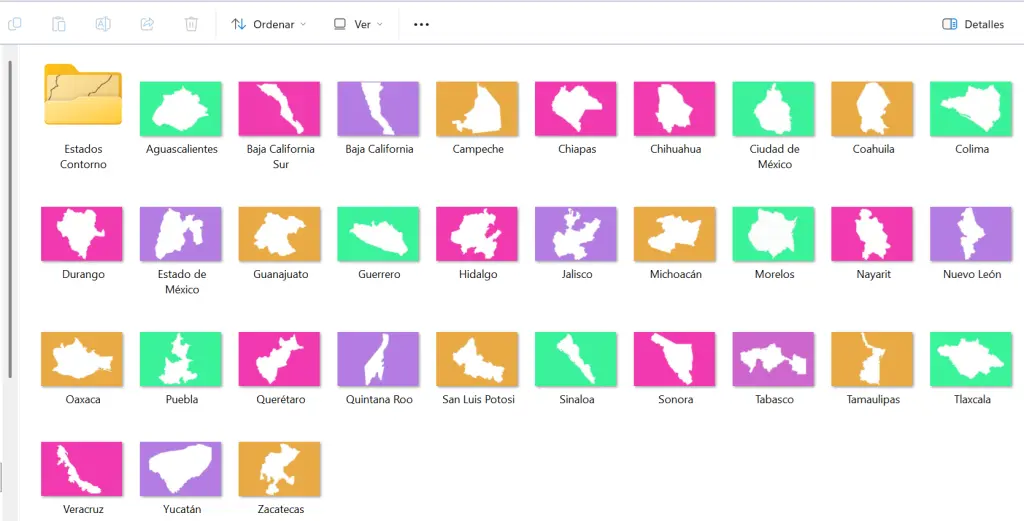Click the 'Veracruz' file name label
Screen dimensions: 1024x521
(84, 509)
